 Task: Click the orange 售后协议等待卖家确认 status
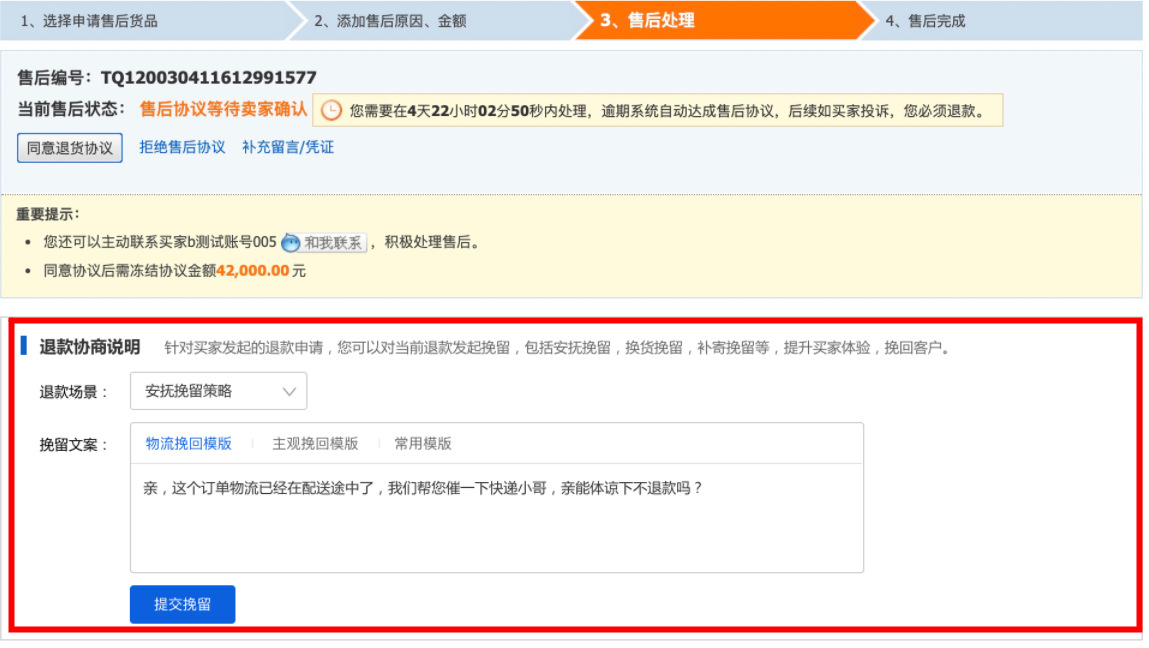click(223, 109)
